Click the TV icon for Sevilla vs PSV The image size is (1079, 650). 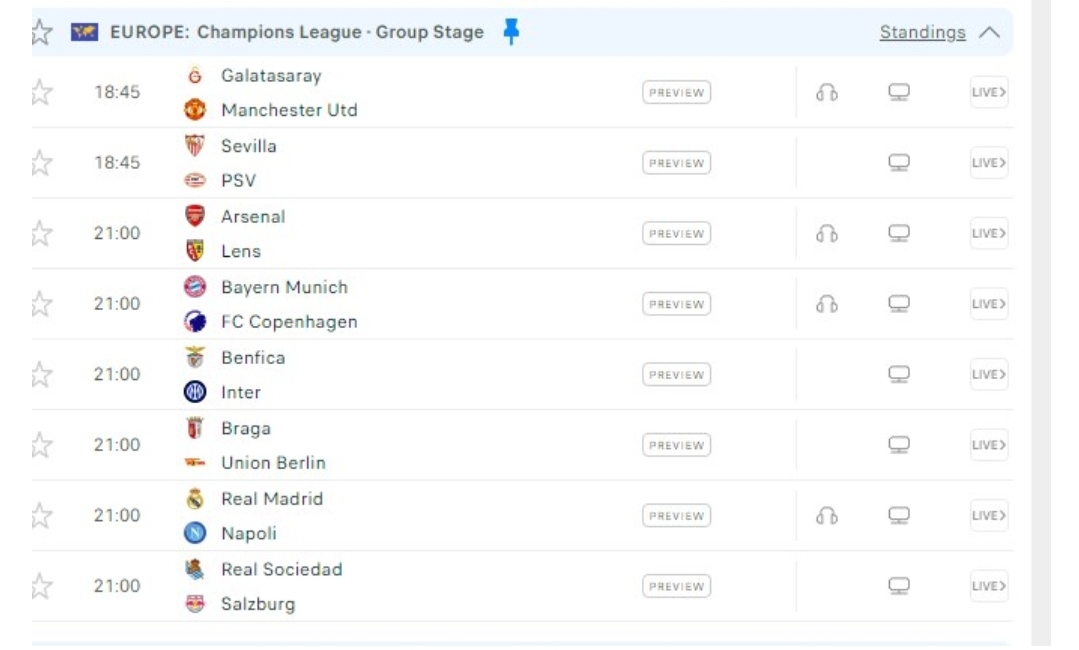[x=899, y=163]
